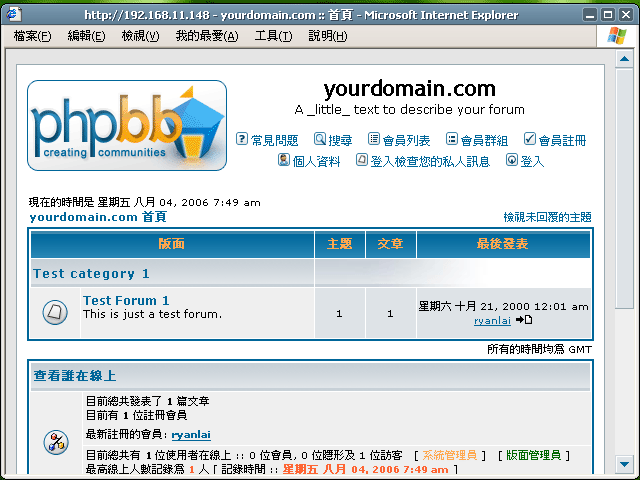Open the 編輯(E) menu

point(86,36)
